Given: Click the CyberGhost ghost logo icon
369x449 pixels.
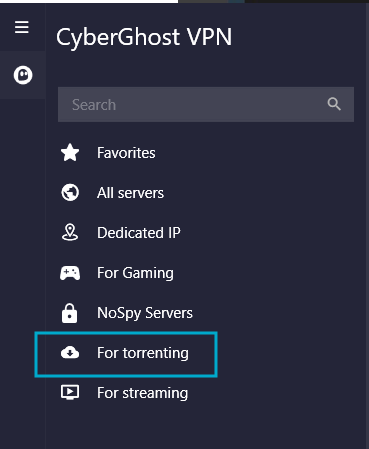Looking at the screenshot, I should point(23,75).
